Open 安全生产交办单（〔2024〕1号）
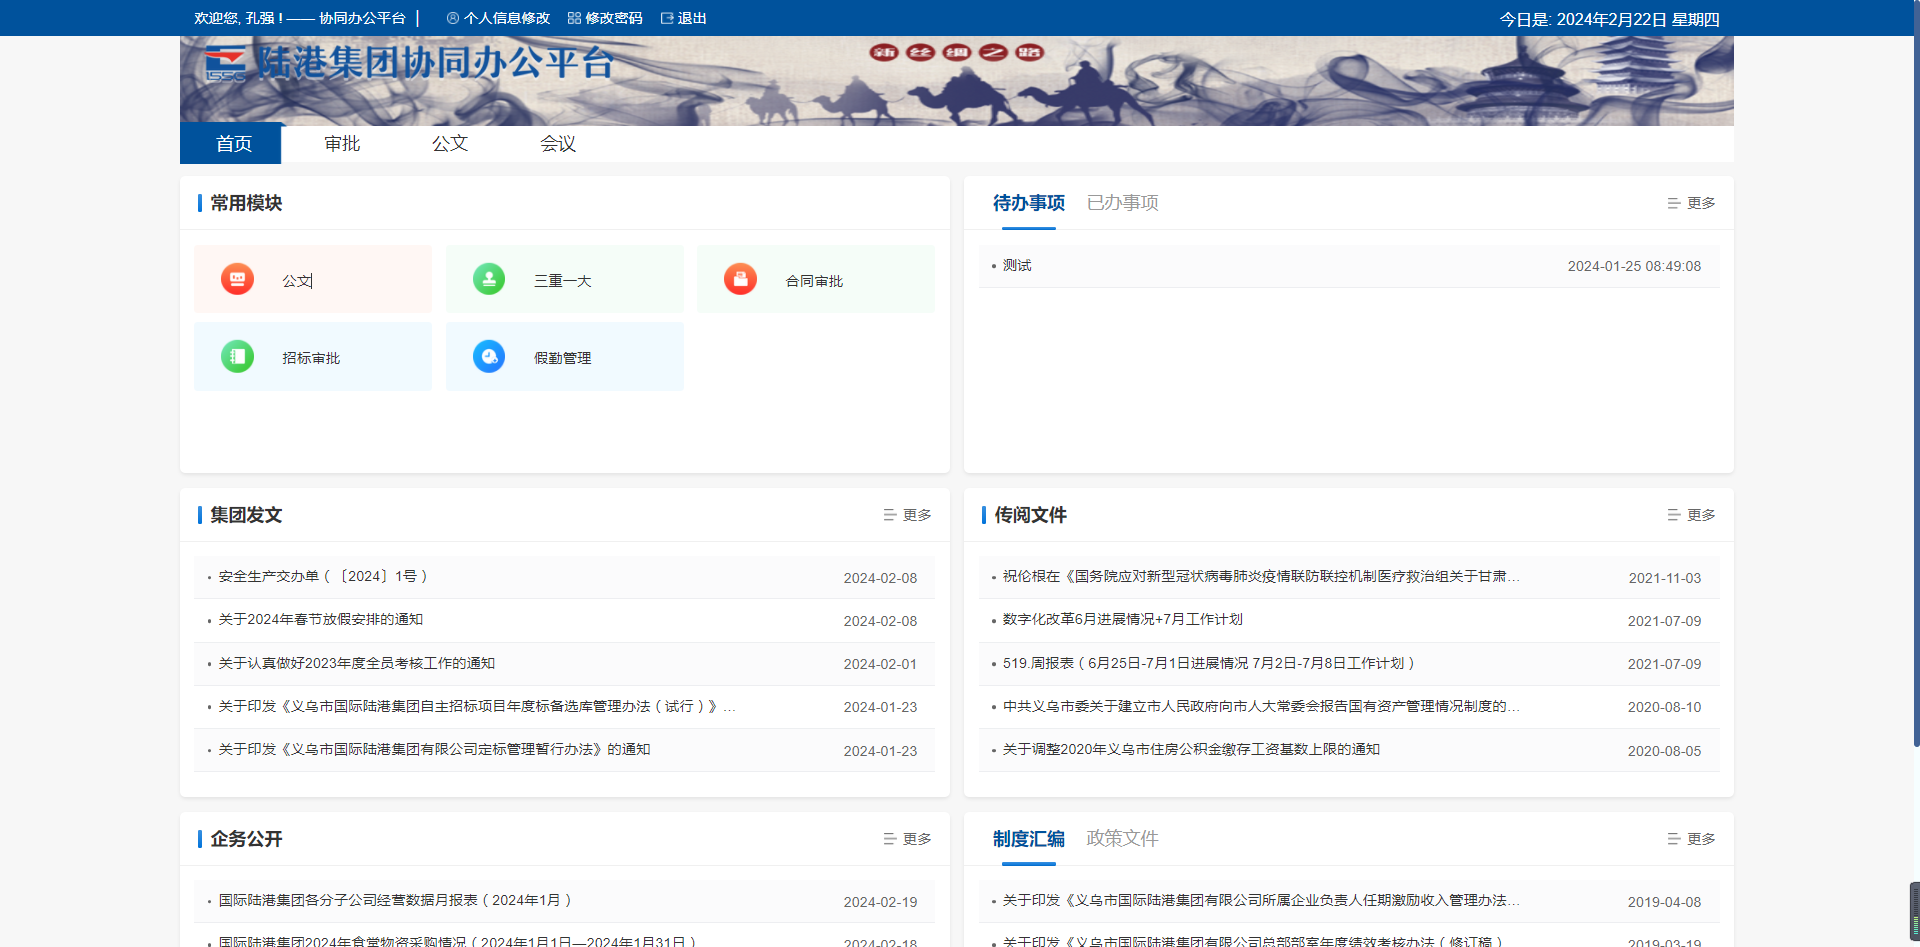 pyautogui.click(x=323, y=577)
